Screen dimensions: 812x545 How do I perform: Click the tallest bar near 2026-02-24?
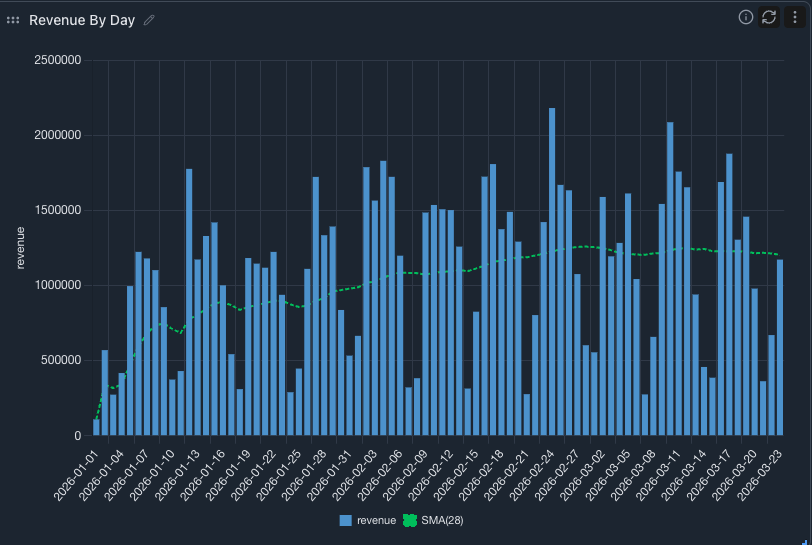[552, 272]
